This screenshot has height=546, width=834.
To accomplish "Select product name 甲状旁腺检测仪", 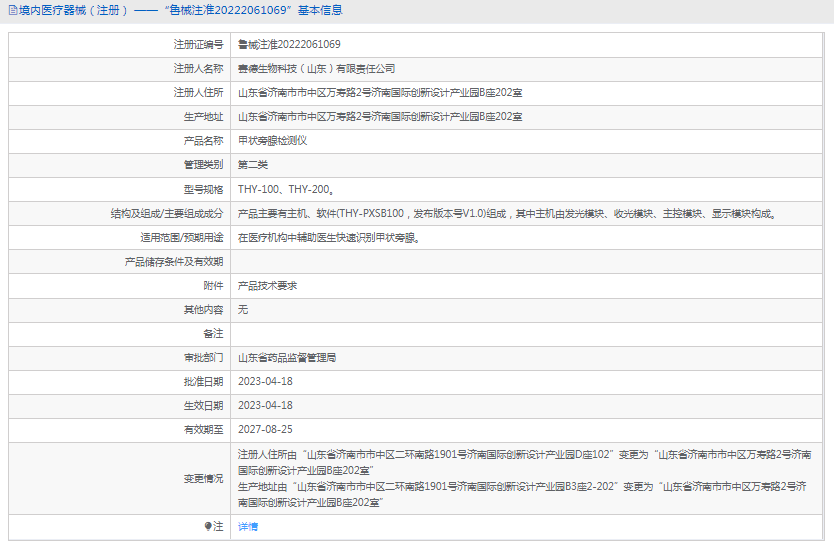I will (272, 141).
